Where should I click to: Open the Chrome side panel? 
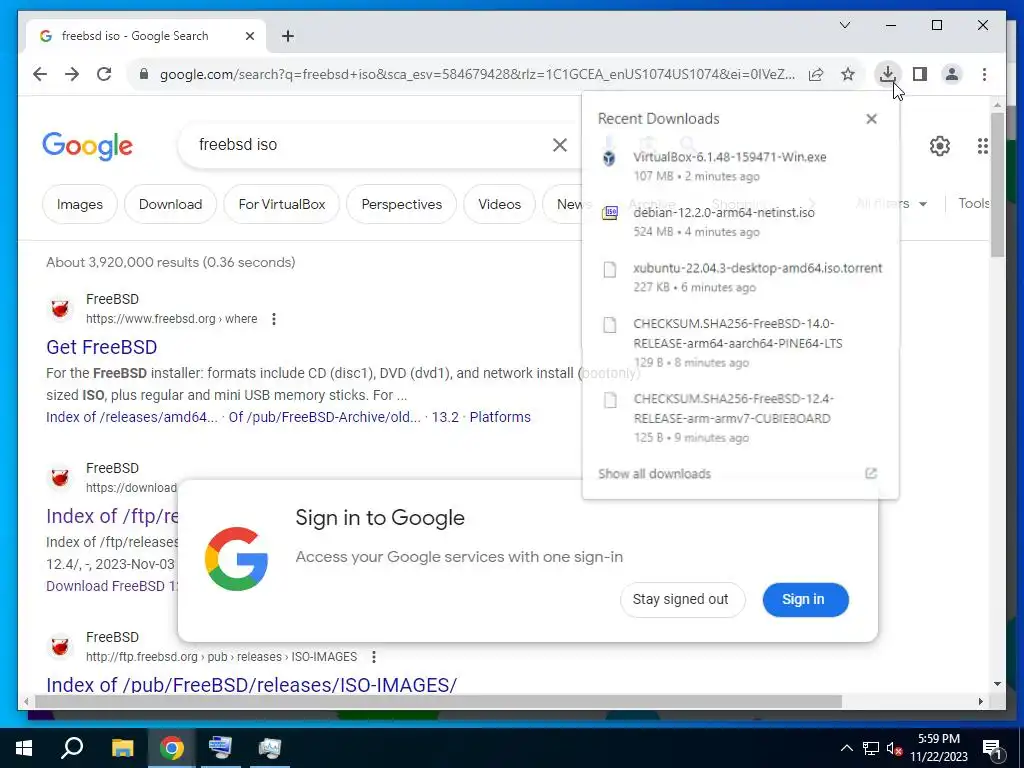pos(920,74)
